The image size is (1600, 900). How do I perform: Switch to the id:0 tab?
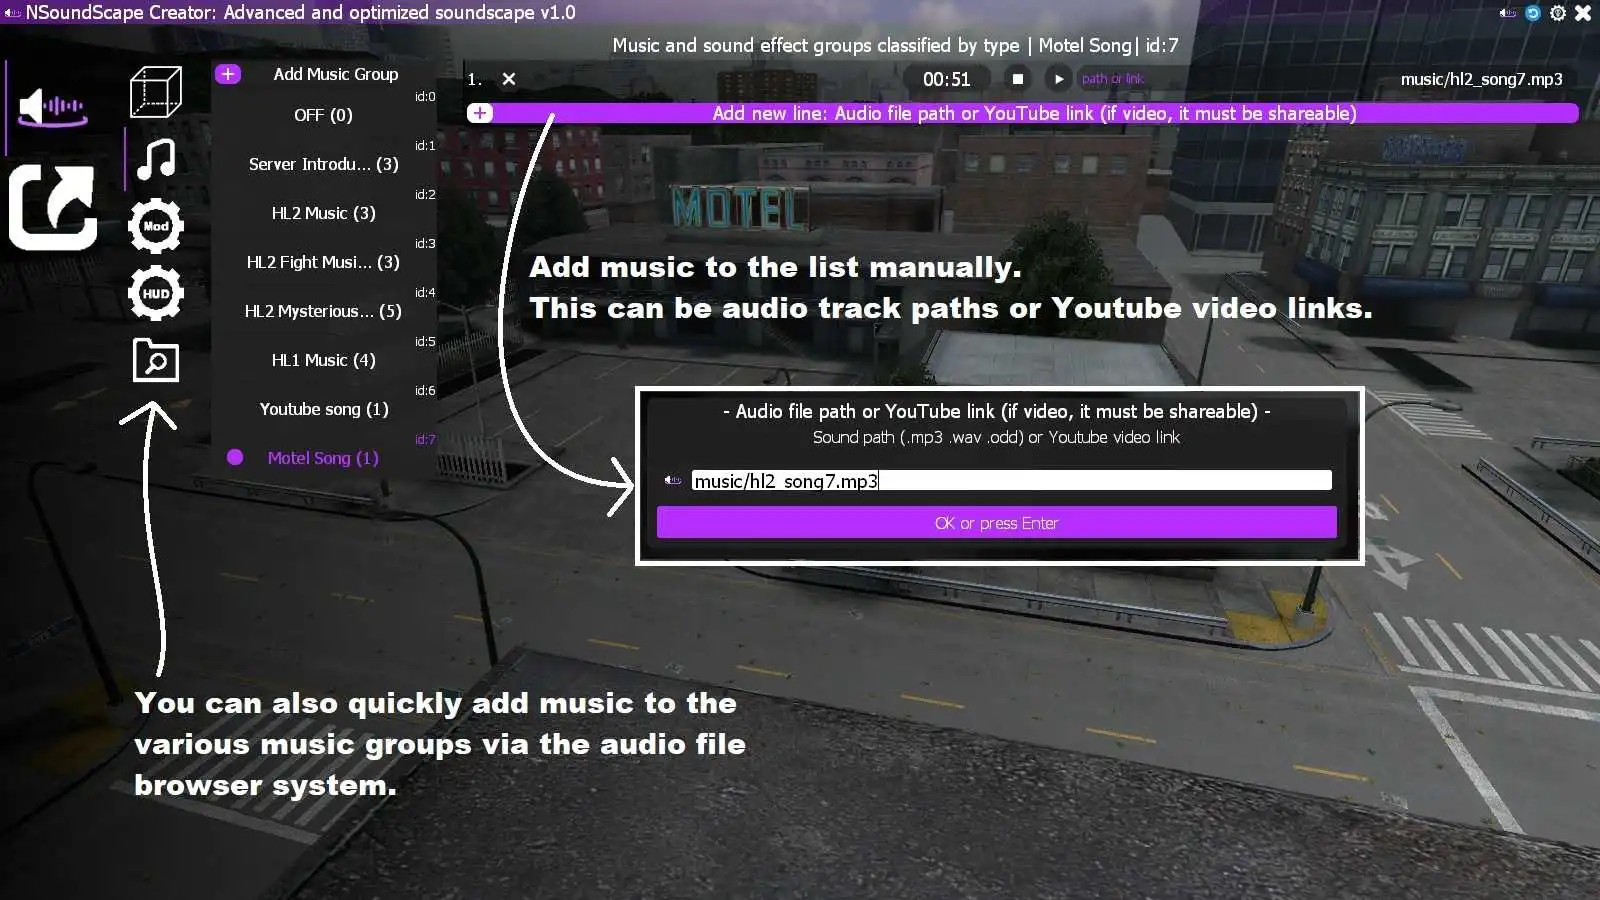tap(424, 96)
